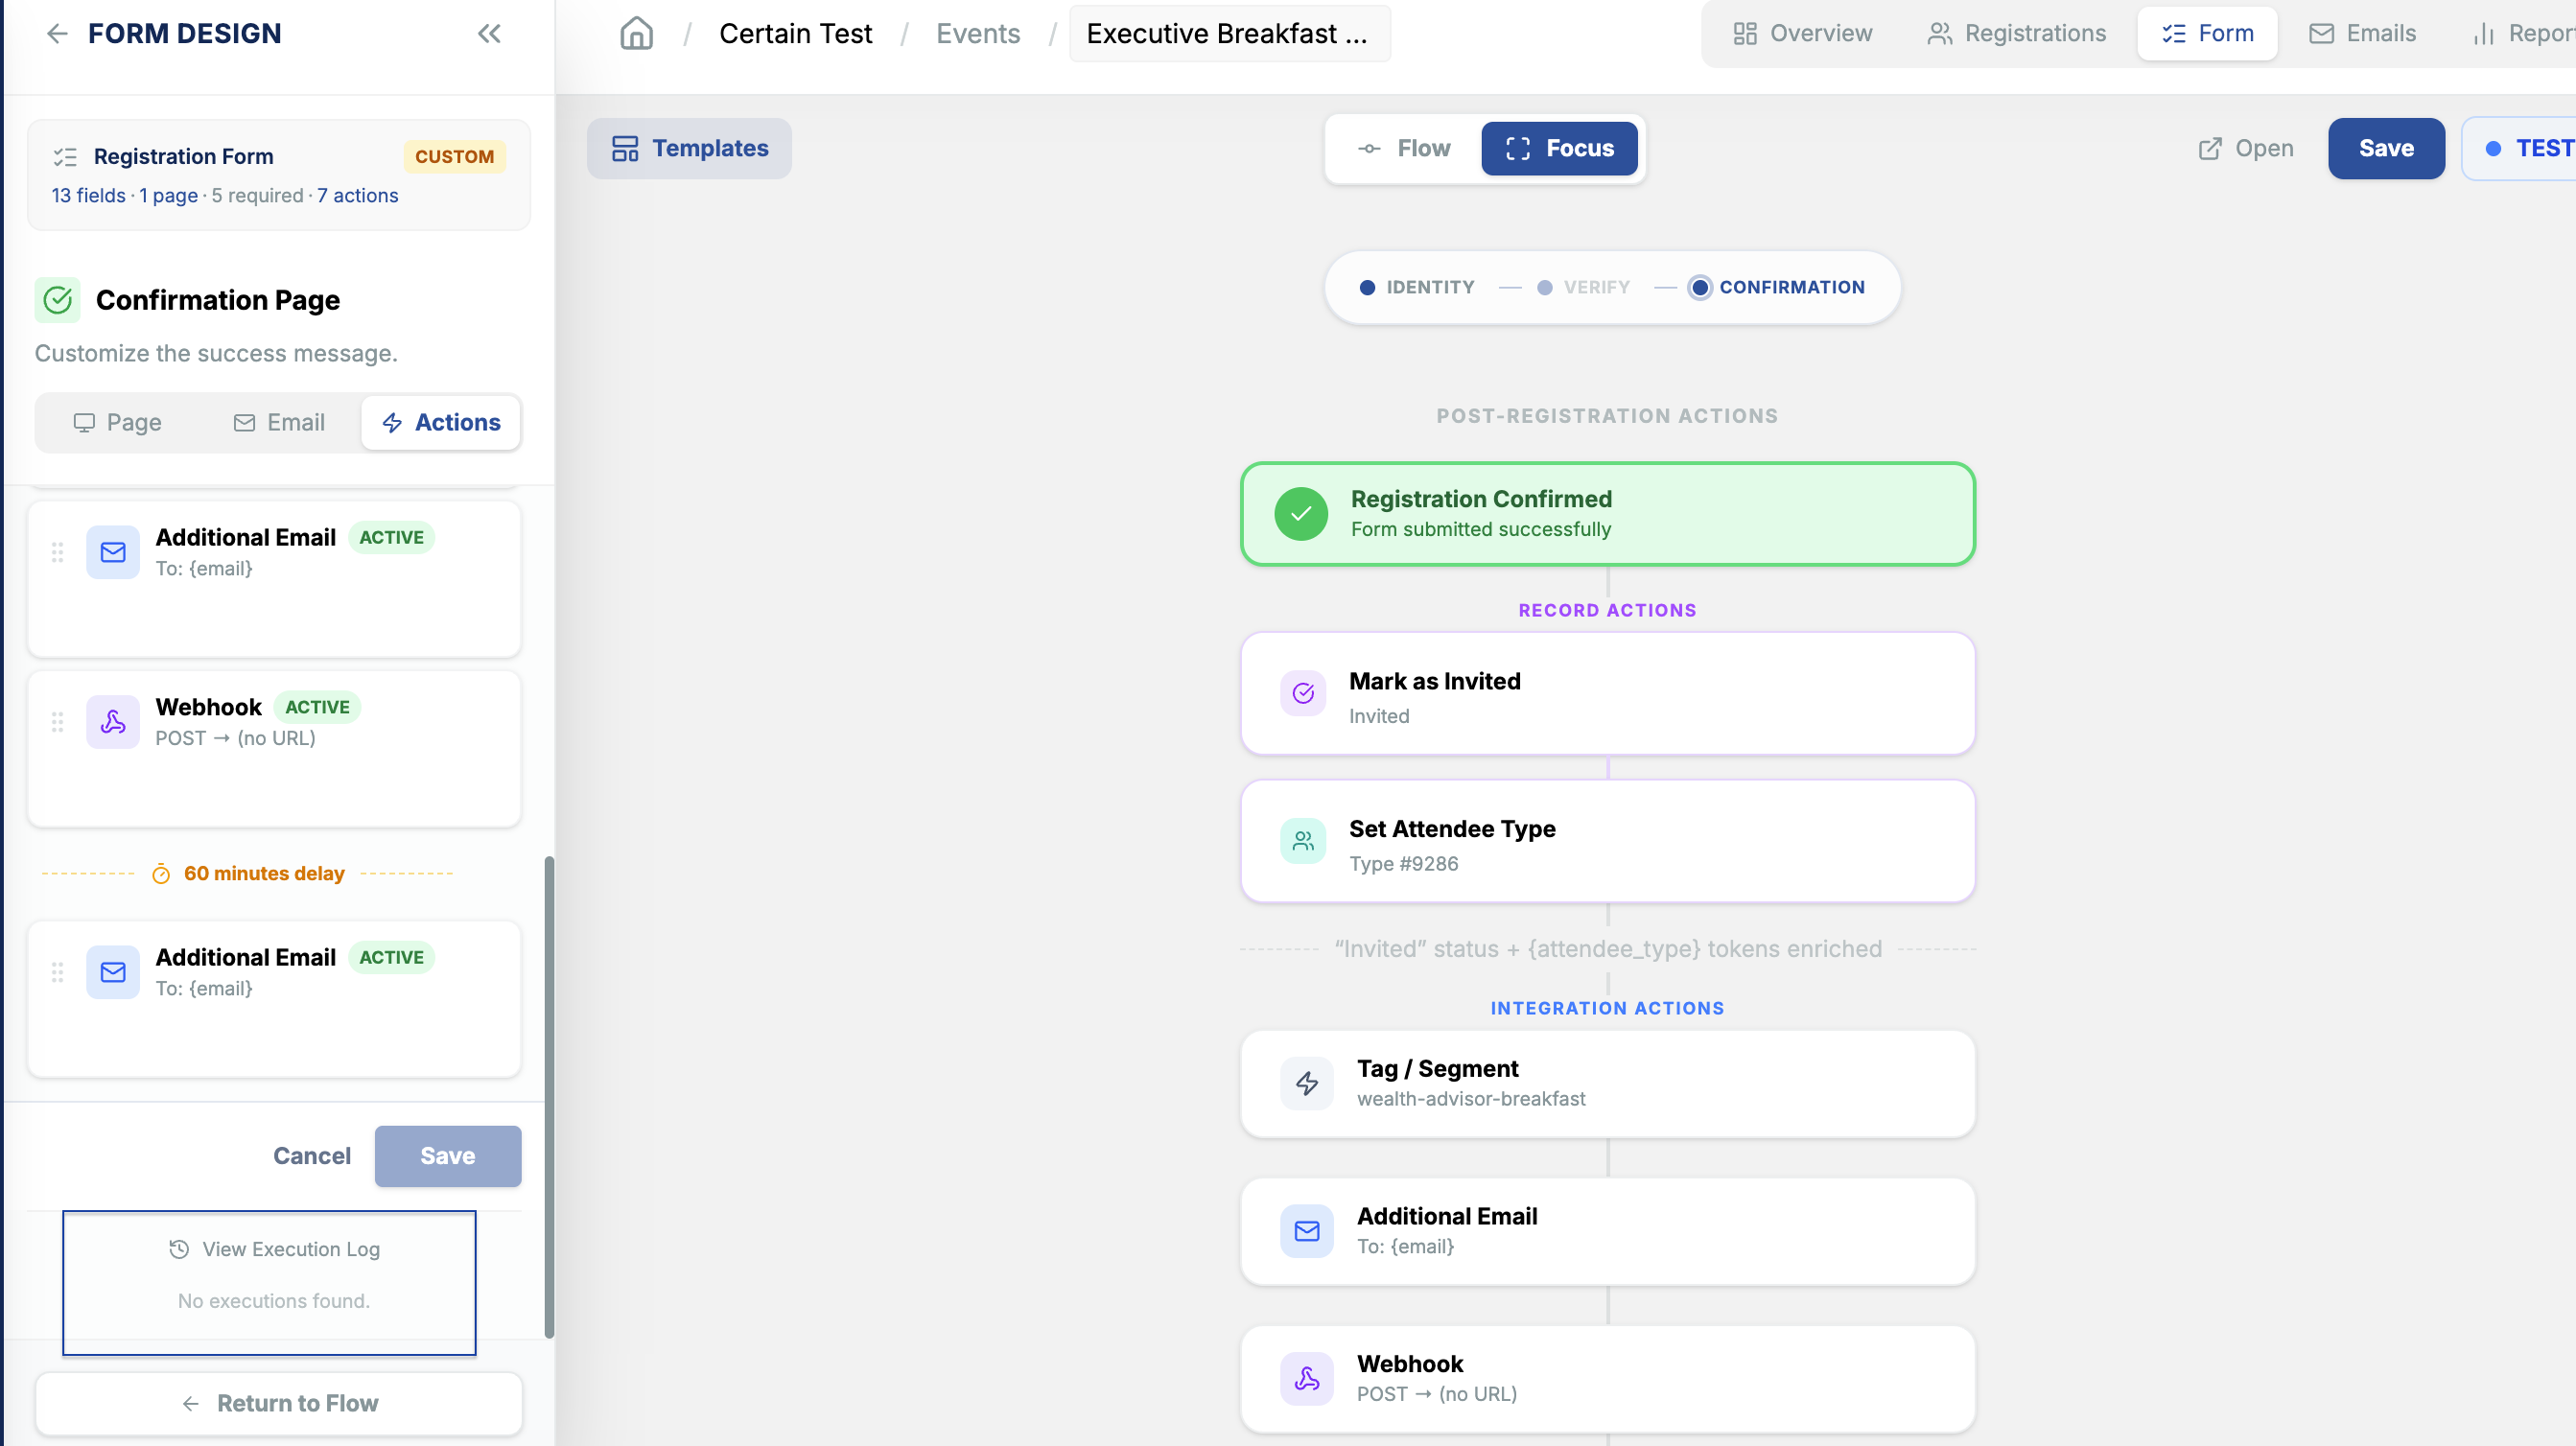Click the canvas Webhook node icon
Image resolution: width=2576 pixels, height=1446 pixels.
coord(1307,1379)
